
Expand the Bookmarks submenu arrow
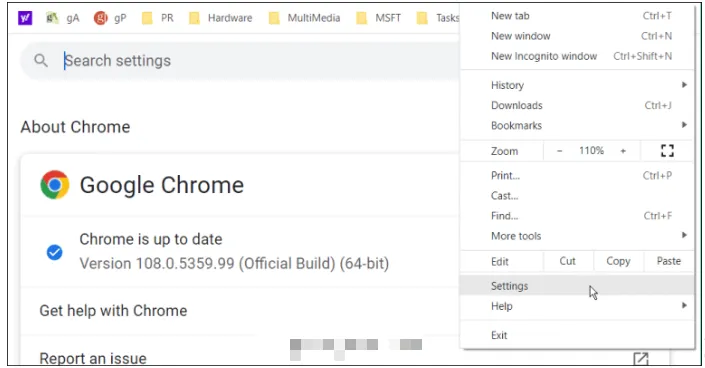click(x=684, y=125)
